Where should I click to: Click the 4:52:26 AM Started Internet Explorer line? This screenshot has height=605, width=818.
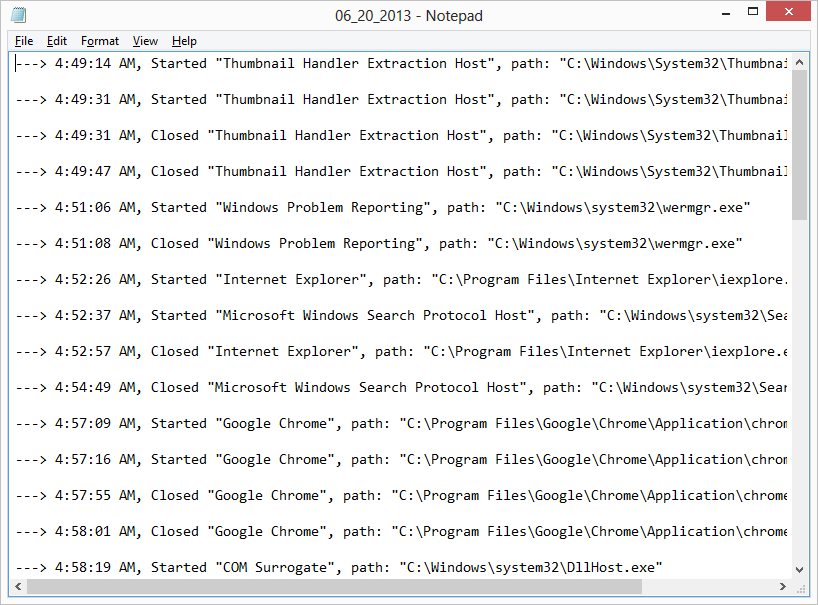coord(401,280)
